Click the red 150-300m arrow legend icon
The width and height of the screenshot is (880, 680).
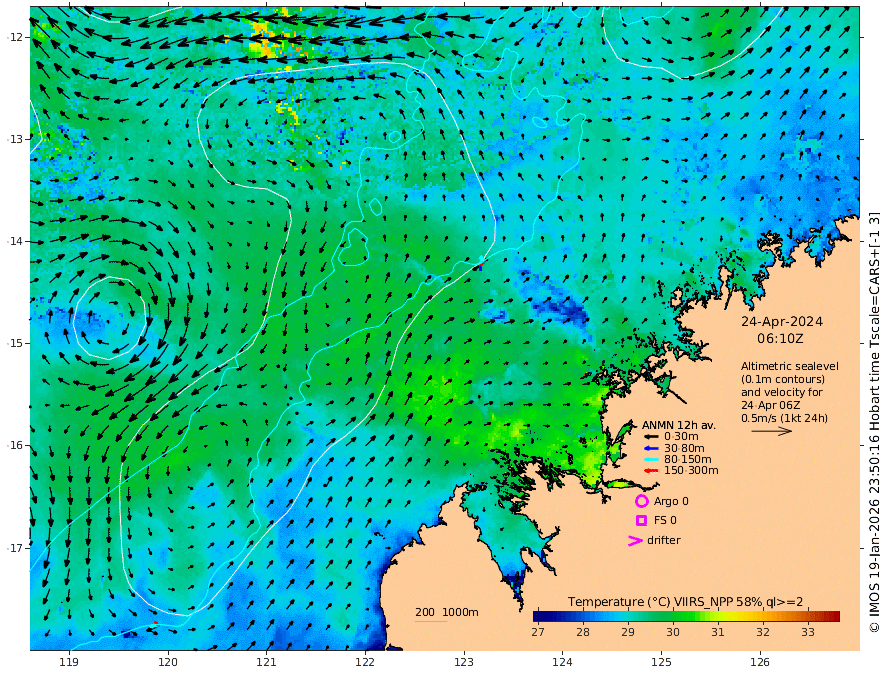point(651,470)
